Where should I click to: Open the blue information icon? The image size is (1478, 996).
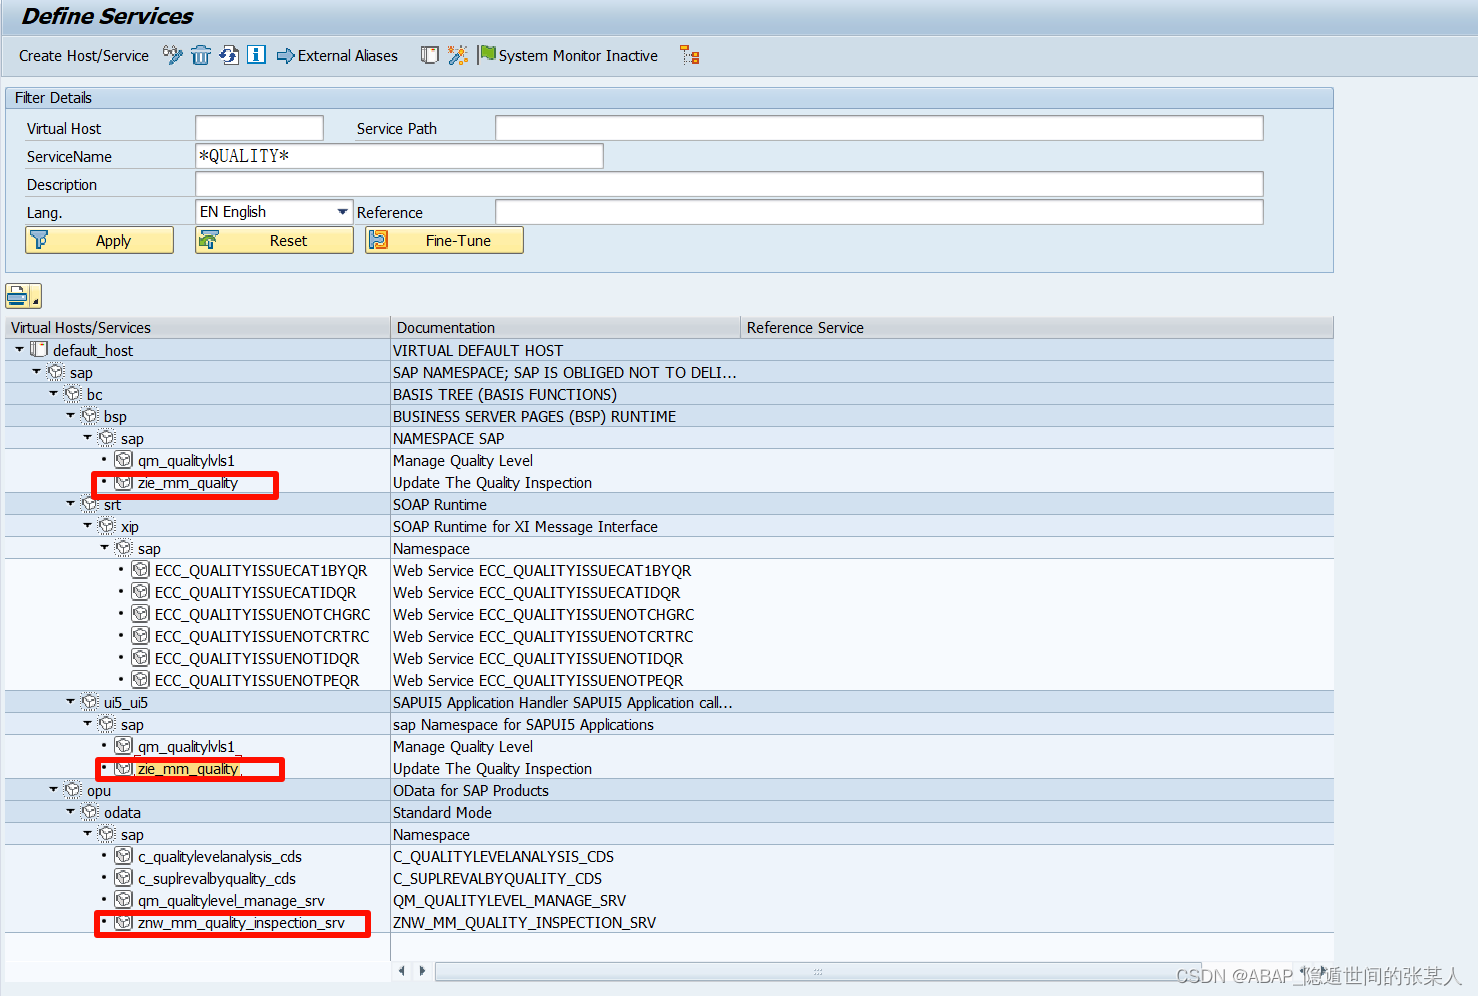(256, 55)
